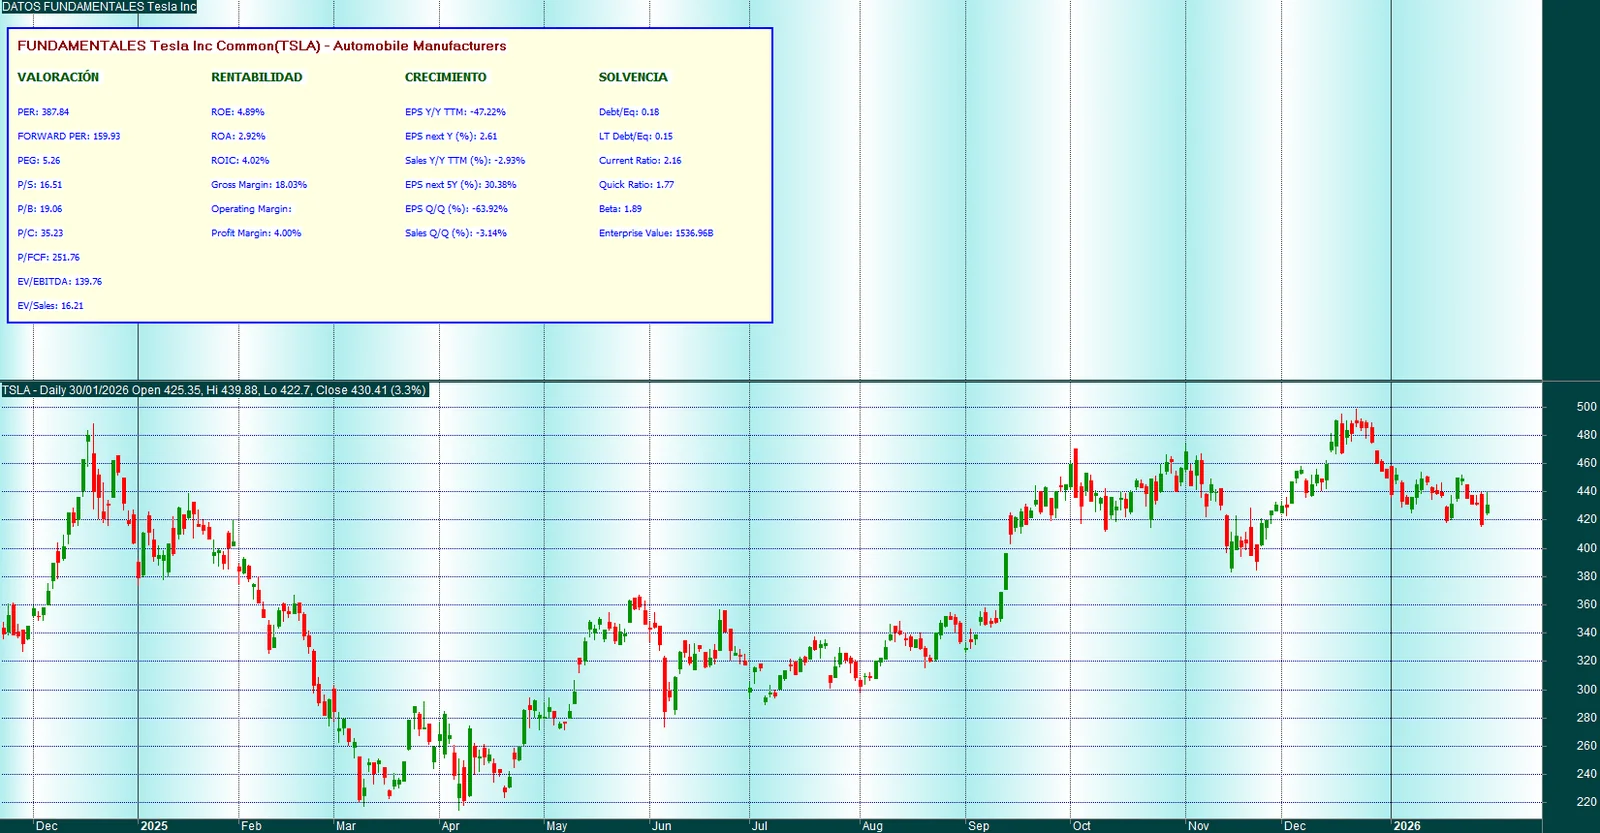
Task: Click the Jul label on time axis
Action: click(760, 826)
